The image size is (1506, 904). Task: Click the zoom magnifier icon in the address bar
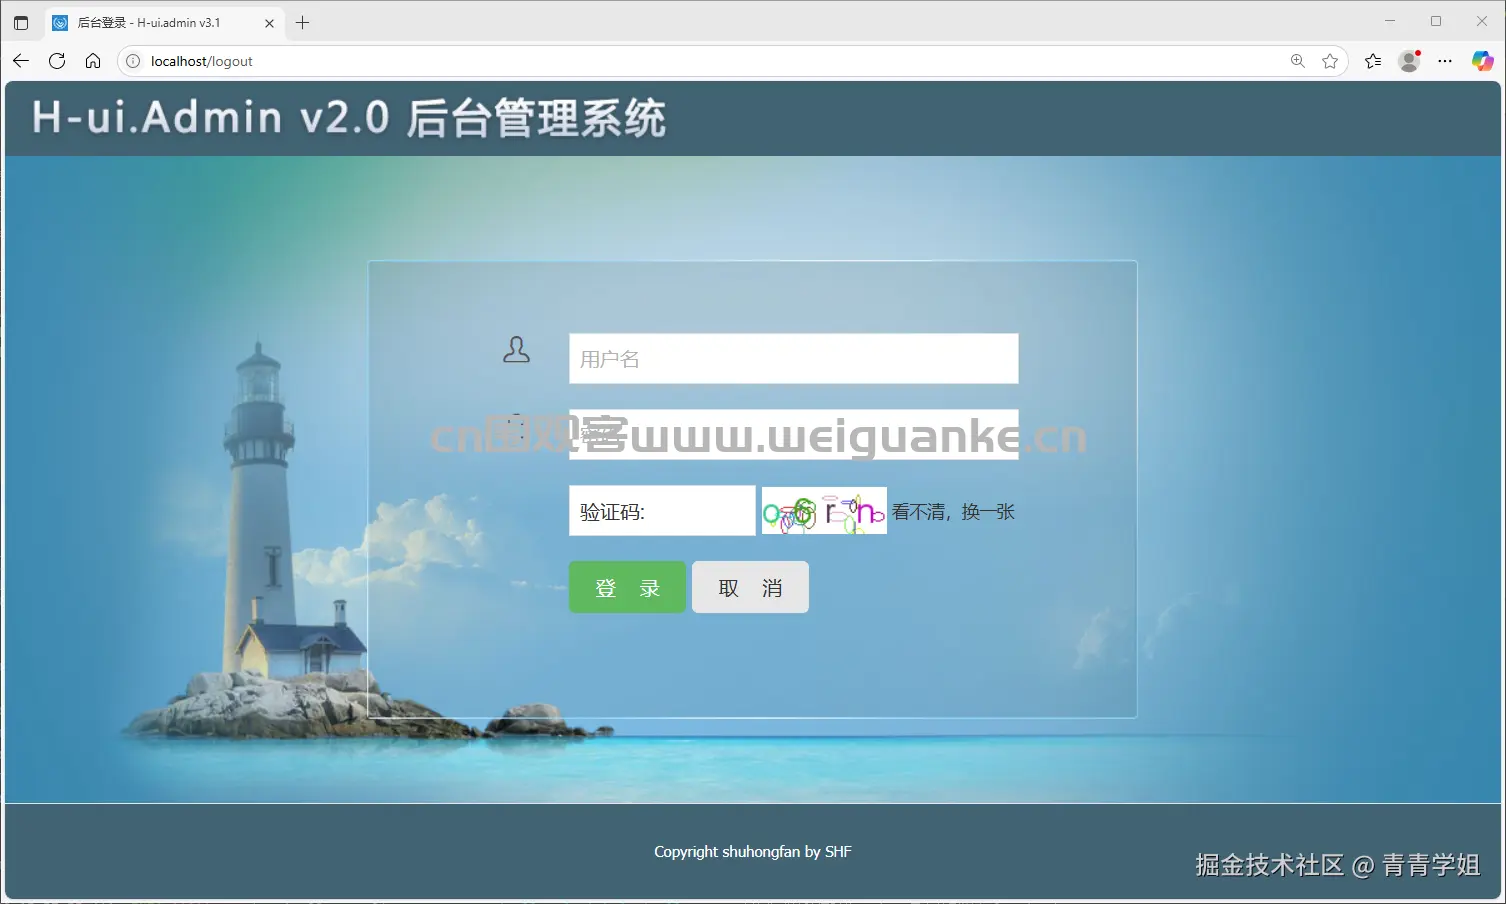pos(1296,60)
